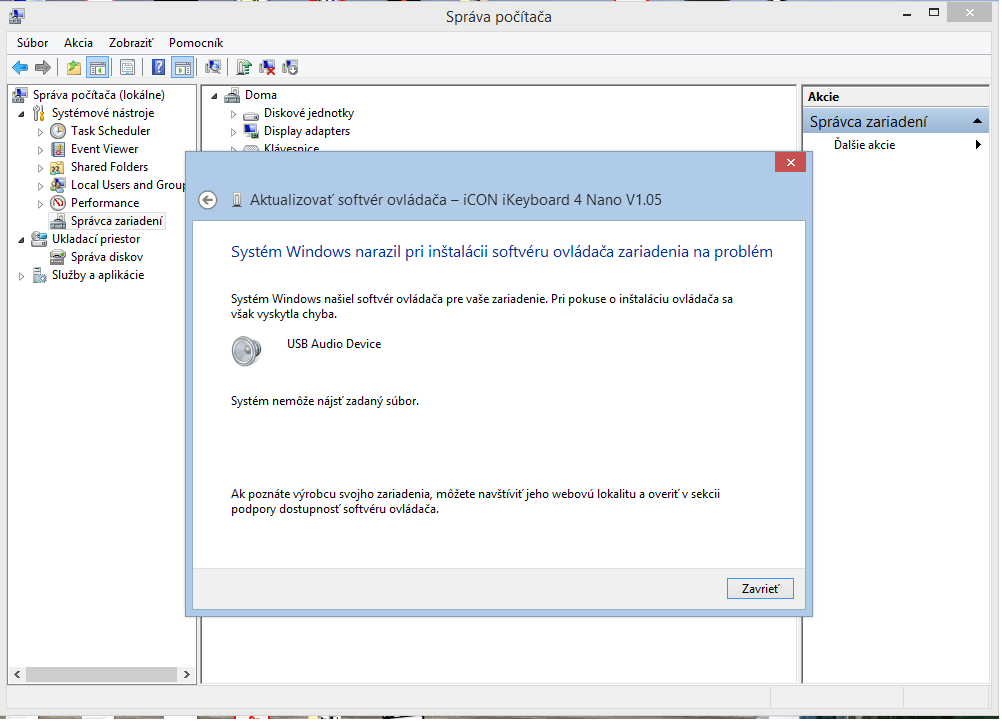
Task: Select Display adapters label in device list
Action: pos(307,131)
